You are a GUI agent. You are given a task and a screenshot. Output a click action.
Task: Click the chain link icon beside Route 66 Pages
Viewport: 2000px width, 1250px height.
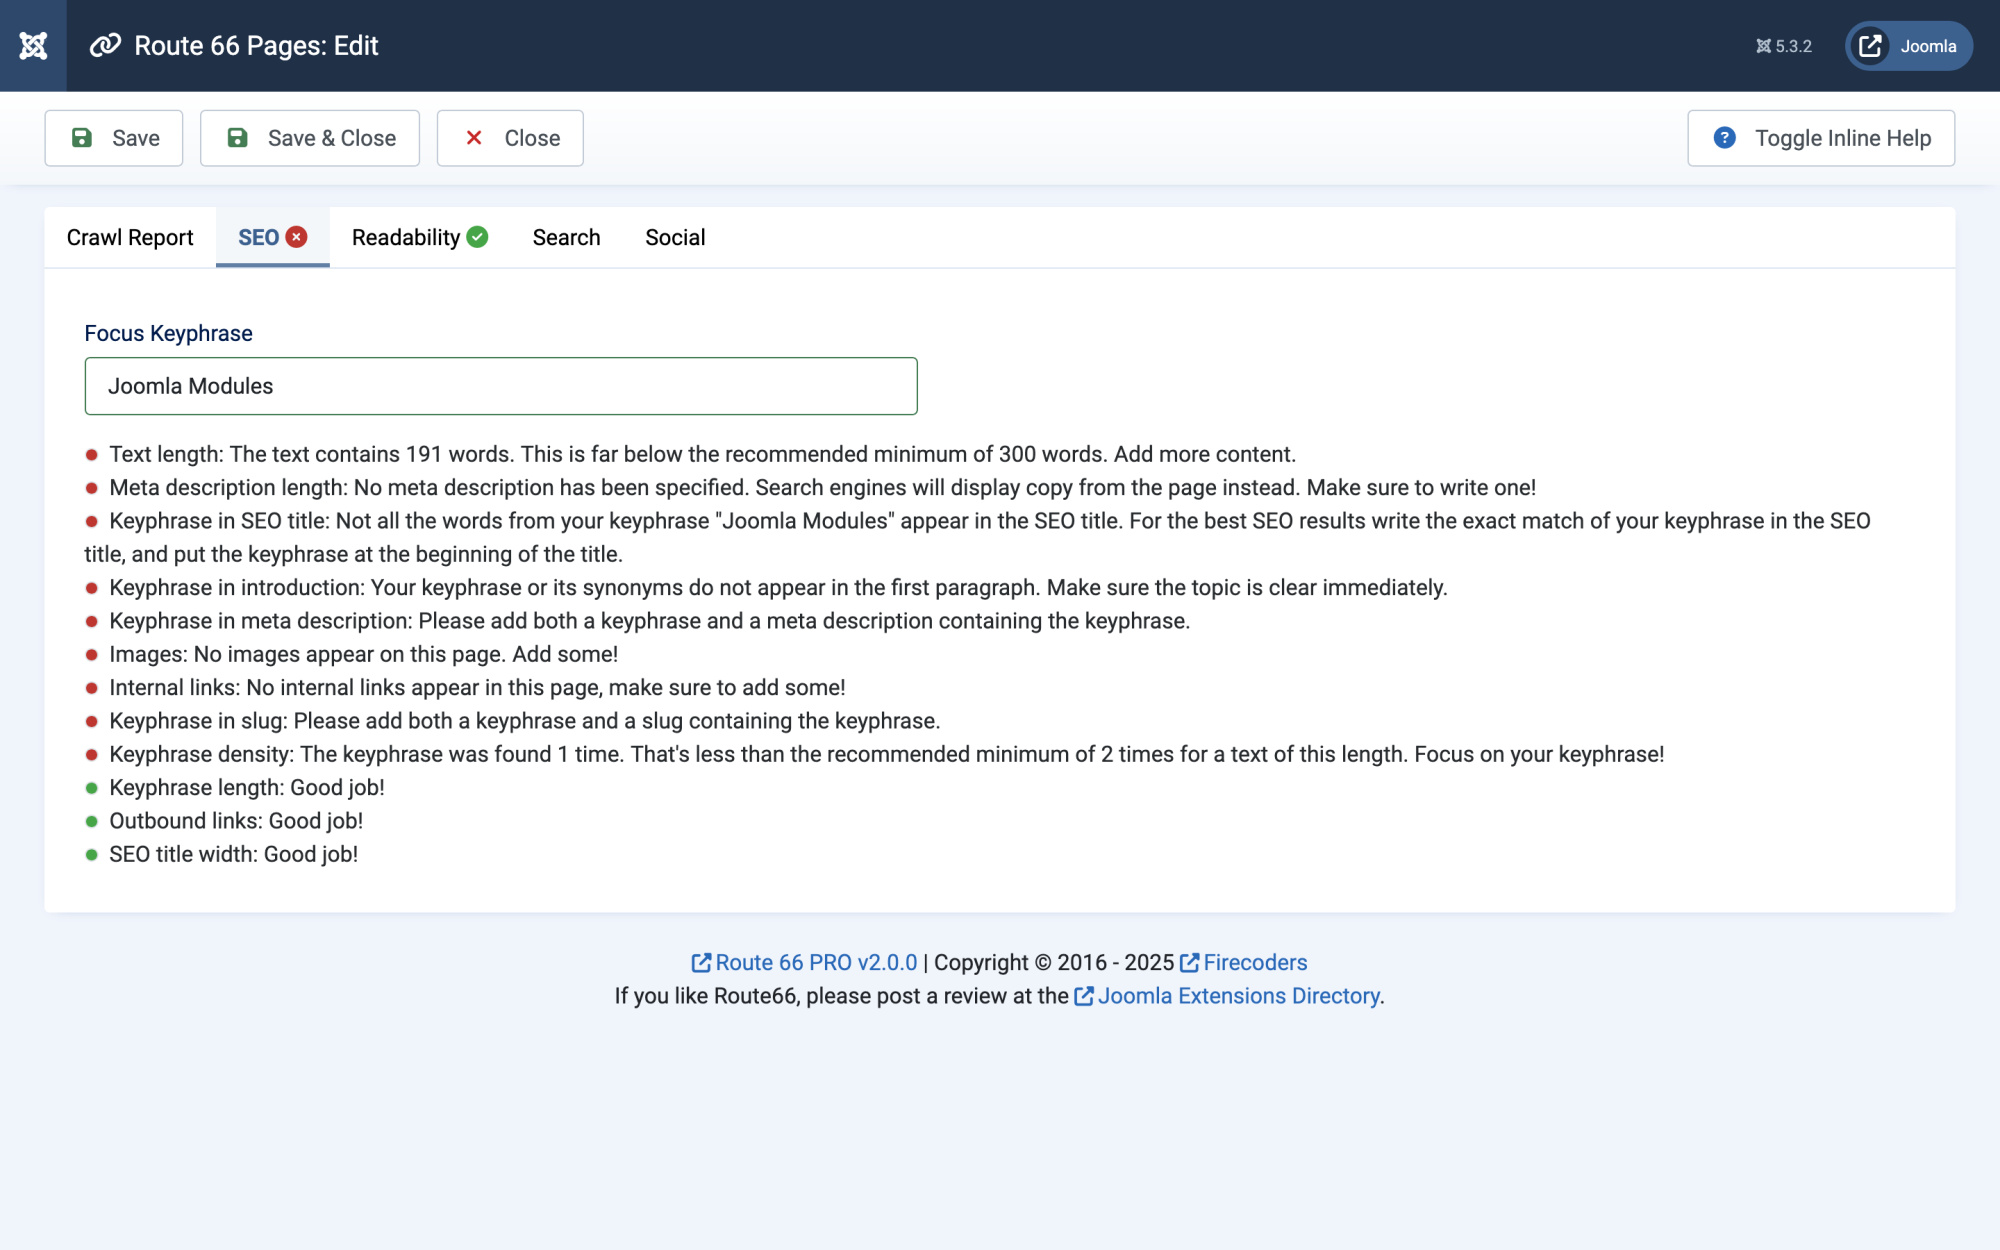coord(105,46)
